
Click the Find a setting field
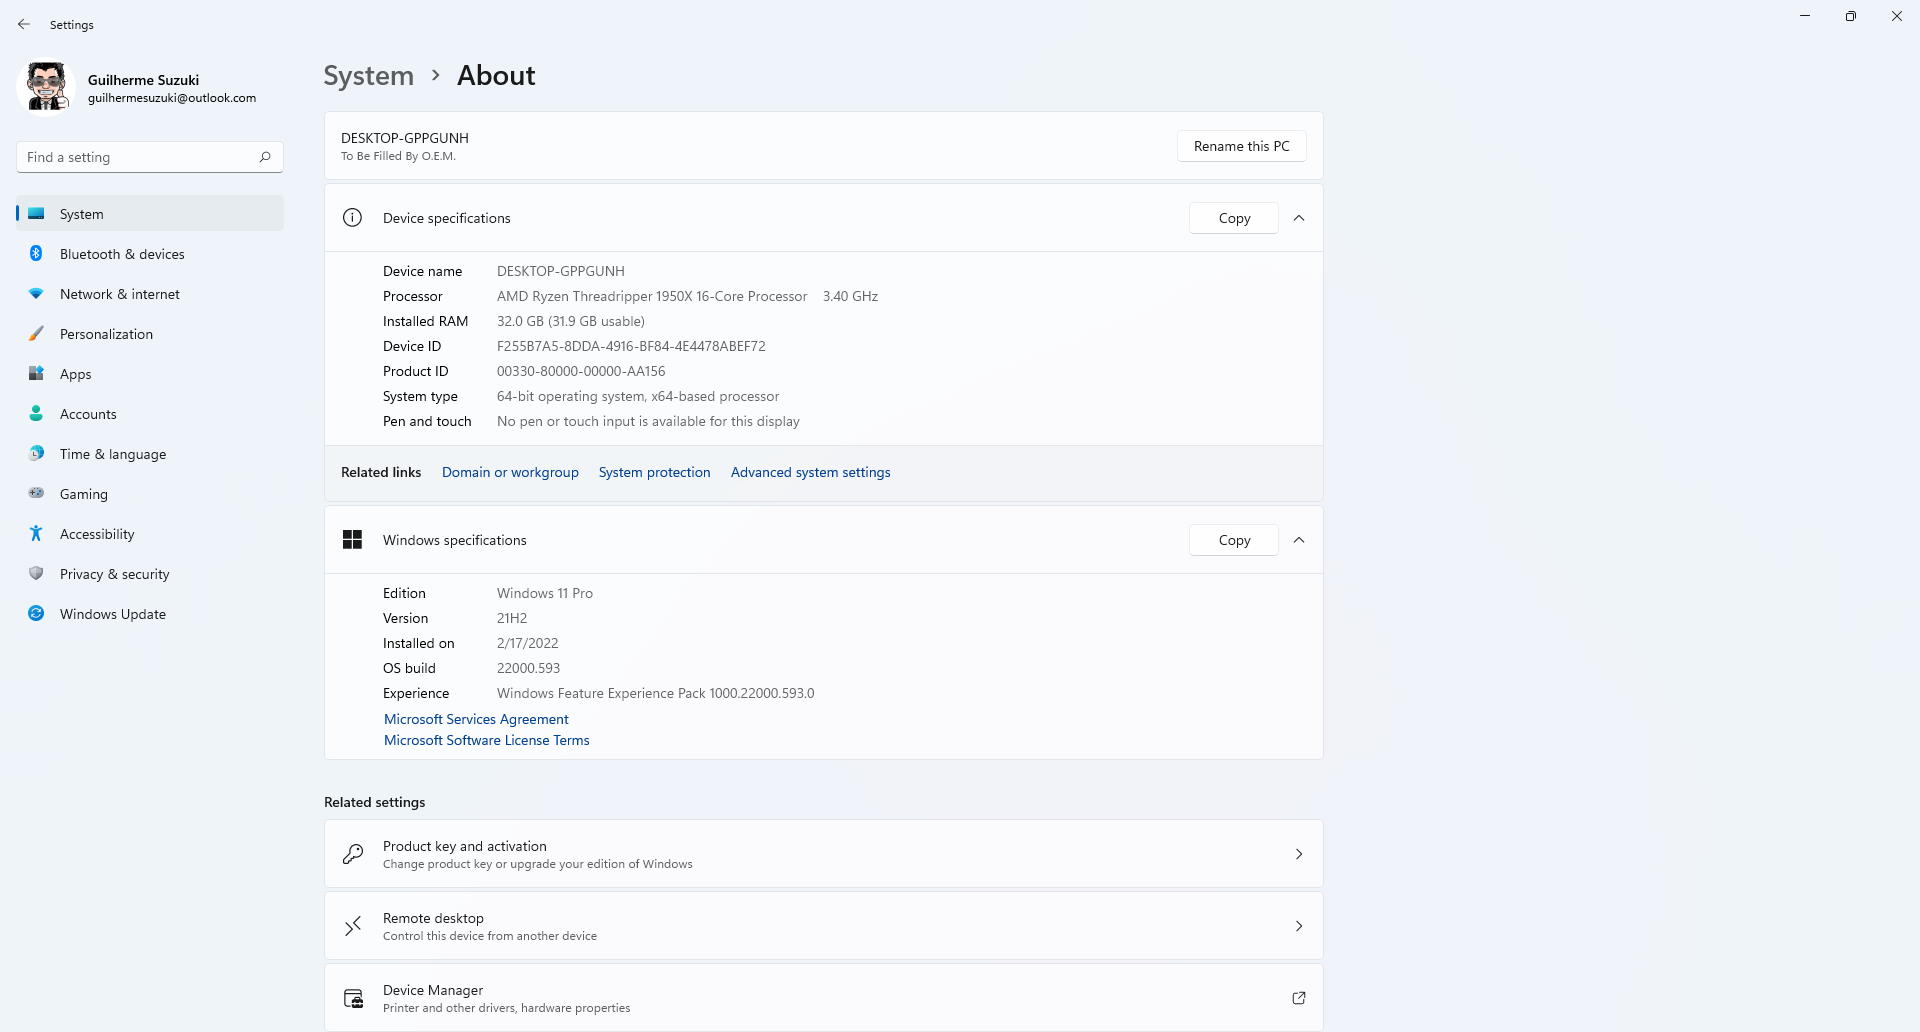136,157
